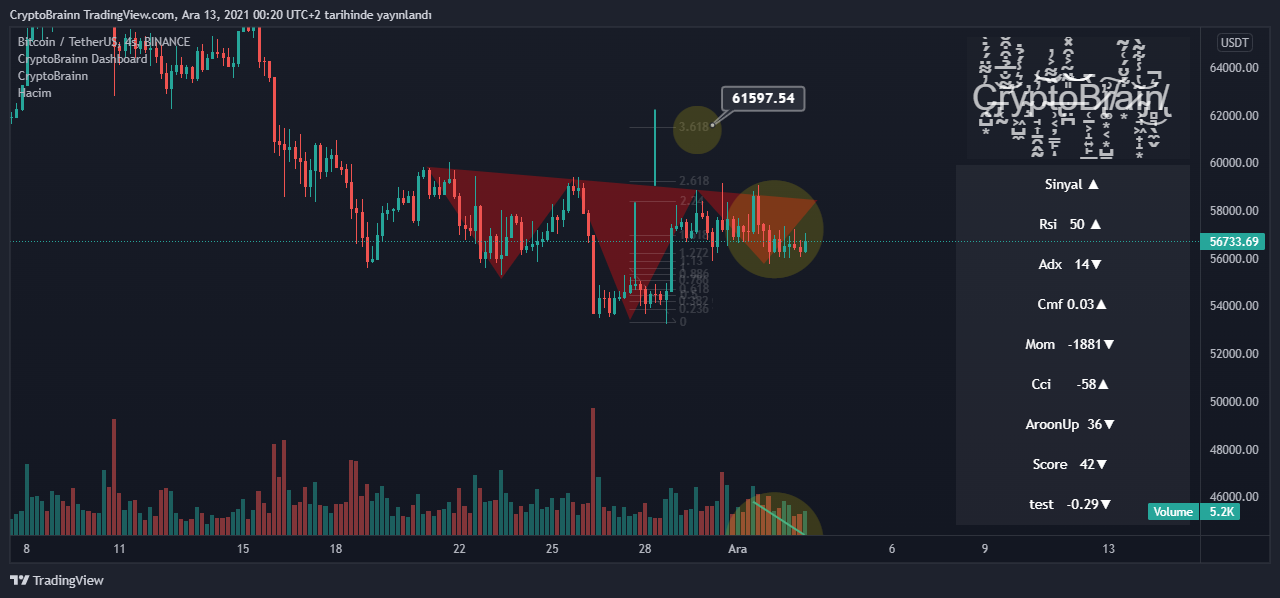The height and width of the screenshot is (598, 1280).
Task: Click the Rsi 50 dashboard row
Action: [x=1072, y=224]
